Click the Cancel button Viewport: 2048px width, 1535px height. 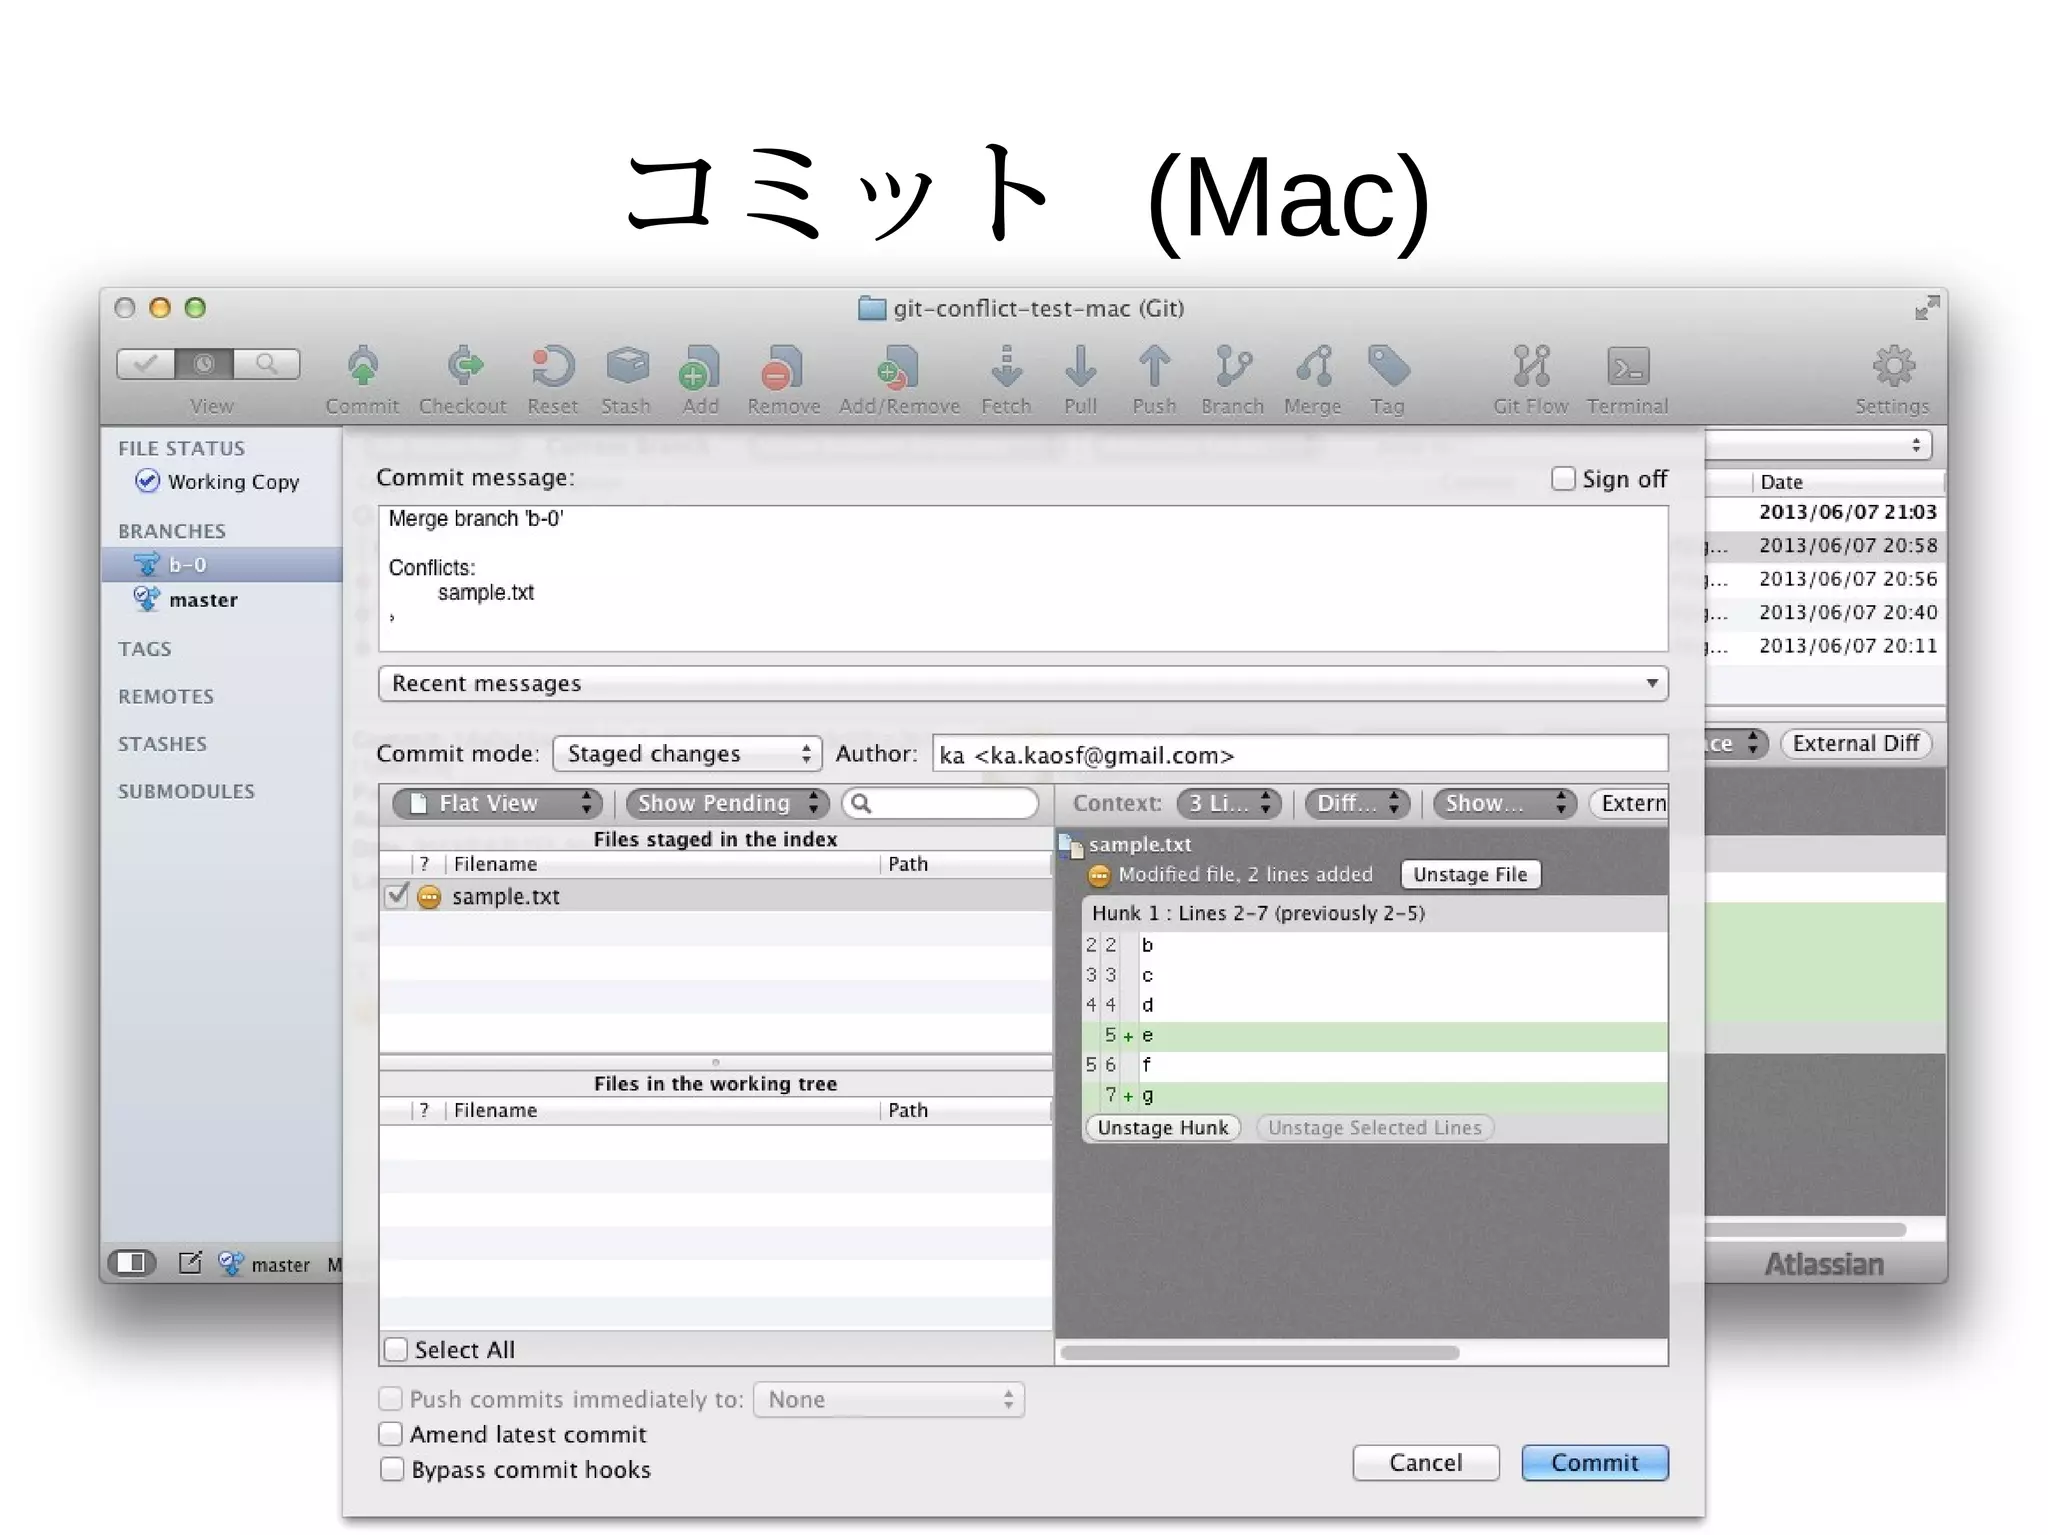(x=1426, y=1463)
